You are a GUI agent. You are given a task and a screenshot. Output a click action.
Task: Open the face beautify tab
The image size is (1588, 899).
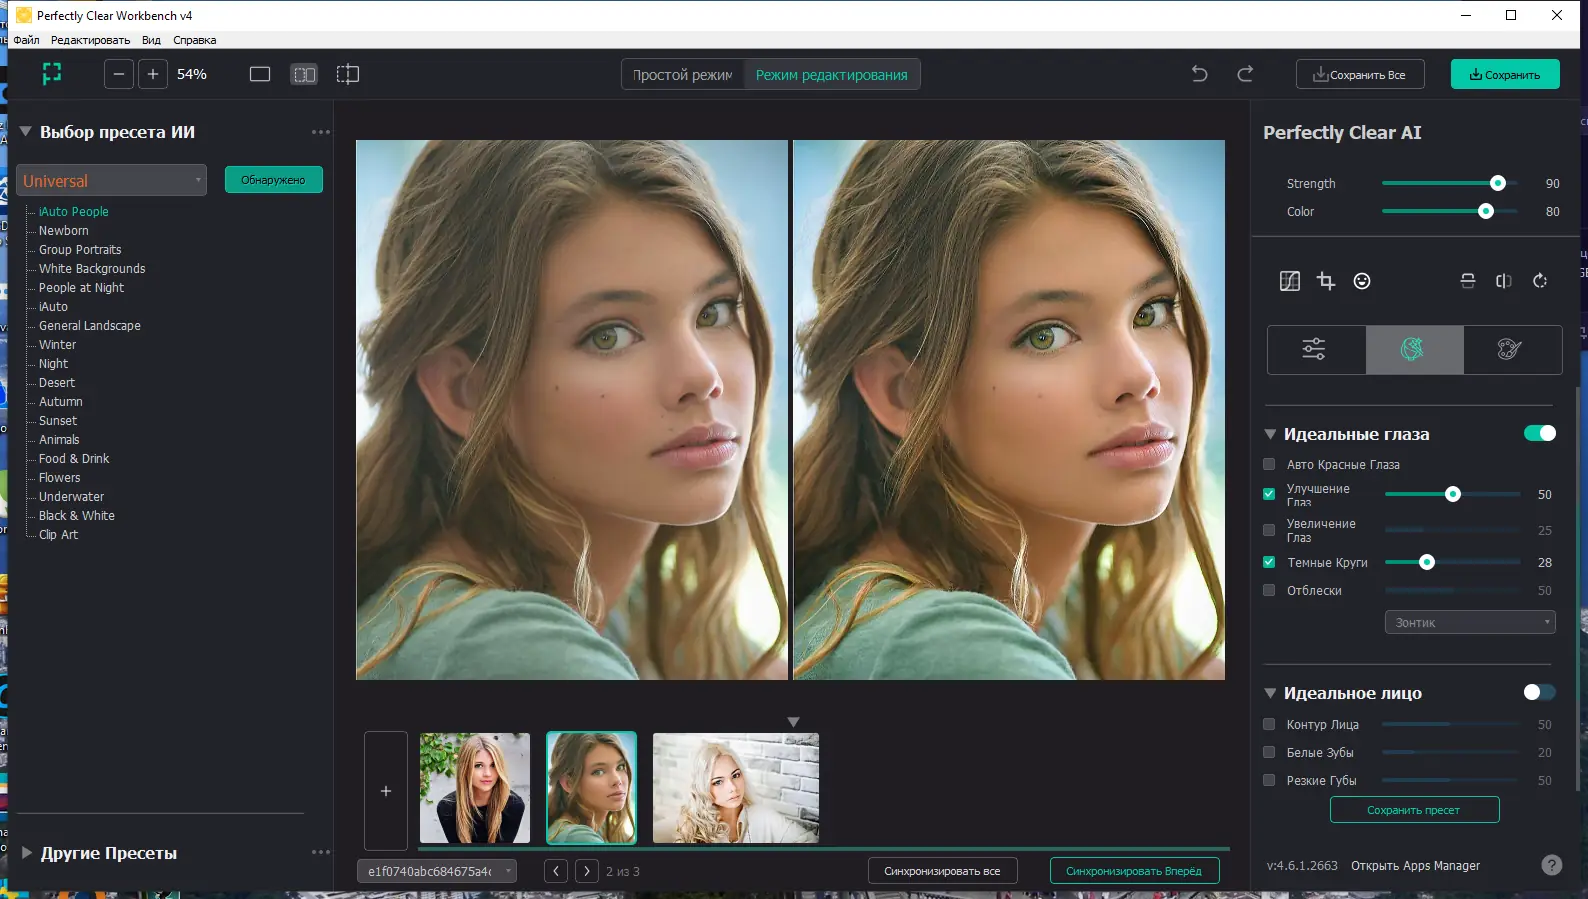point(1413,349)
